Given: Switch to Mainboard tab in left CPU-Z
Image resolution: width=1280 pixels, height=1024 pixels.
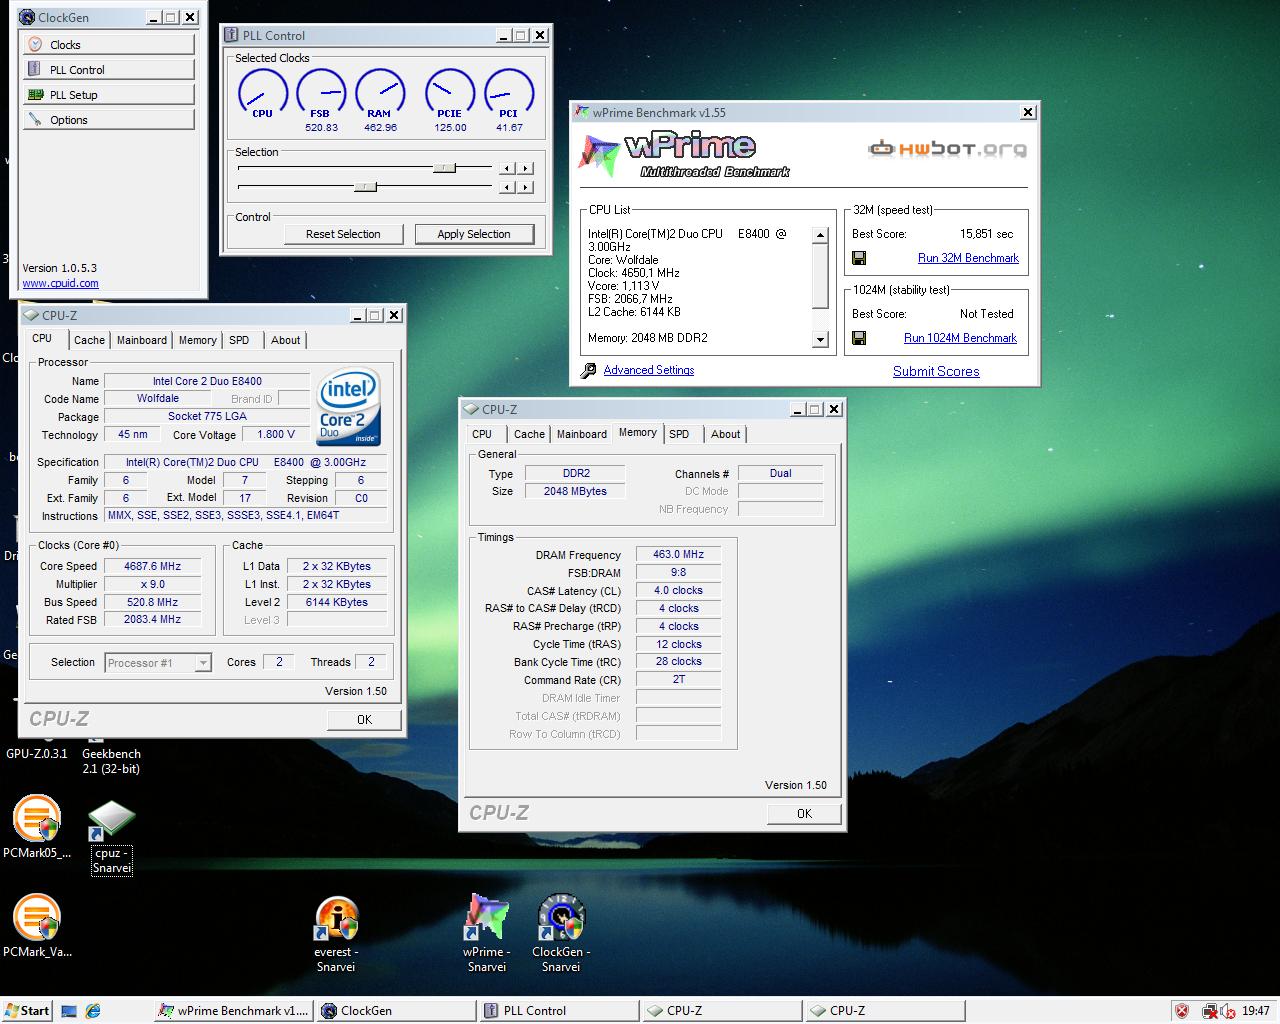Looking at the screenshot, I should tap(142, 340).
